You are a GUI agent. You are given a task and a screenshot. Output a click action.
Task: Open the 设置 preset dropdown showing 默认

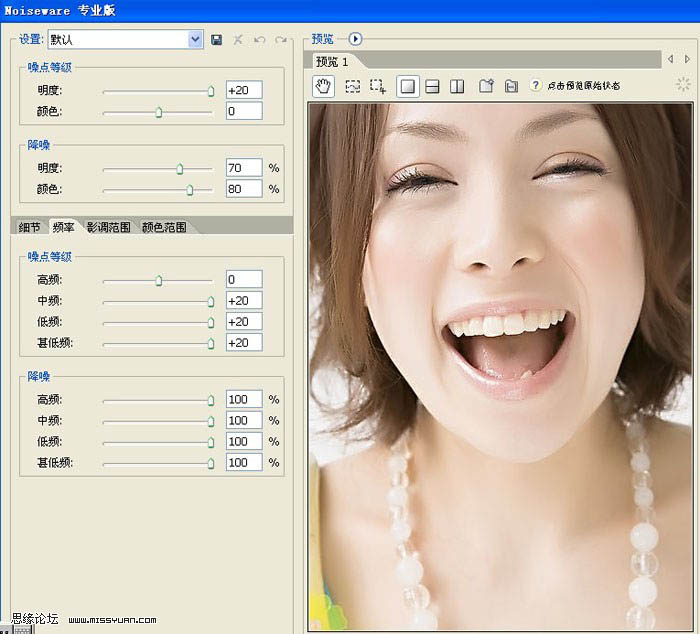tap(195, 40)
